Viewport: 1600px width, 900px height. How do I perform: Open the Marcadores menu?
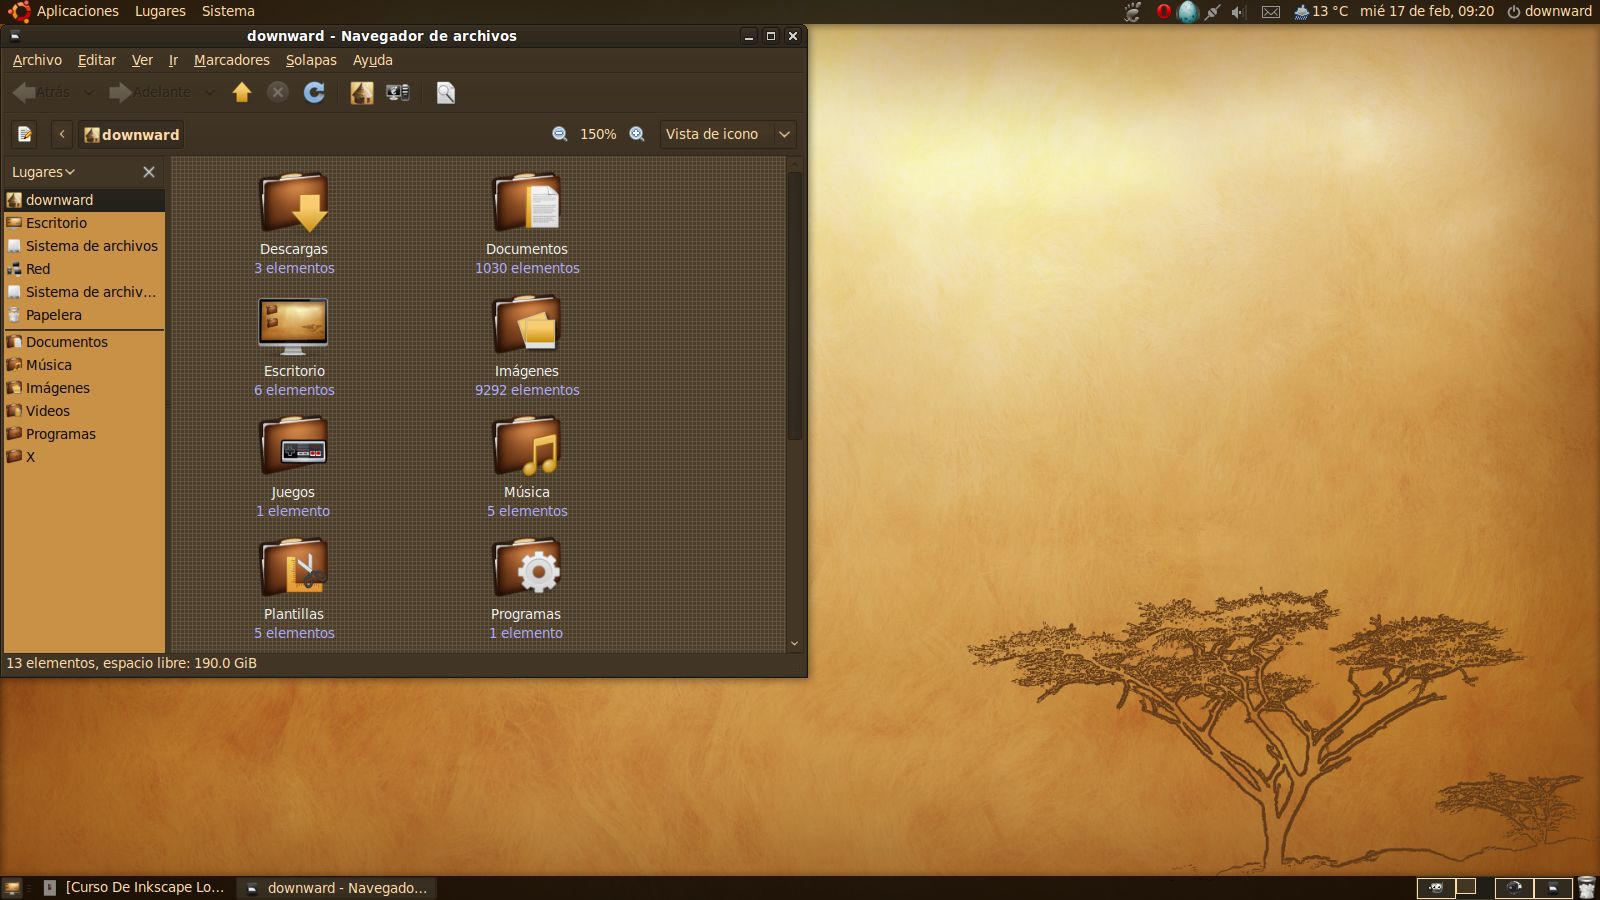232,60
